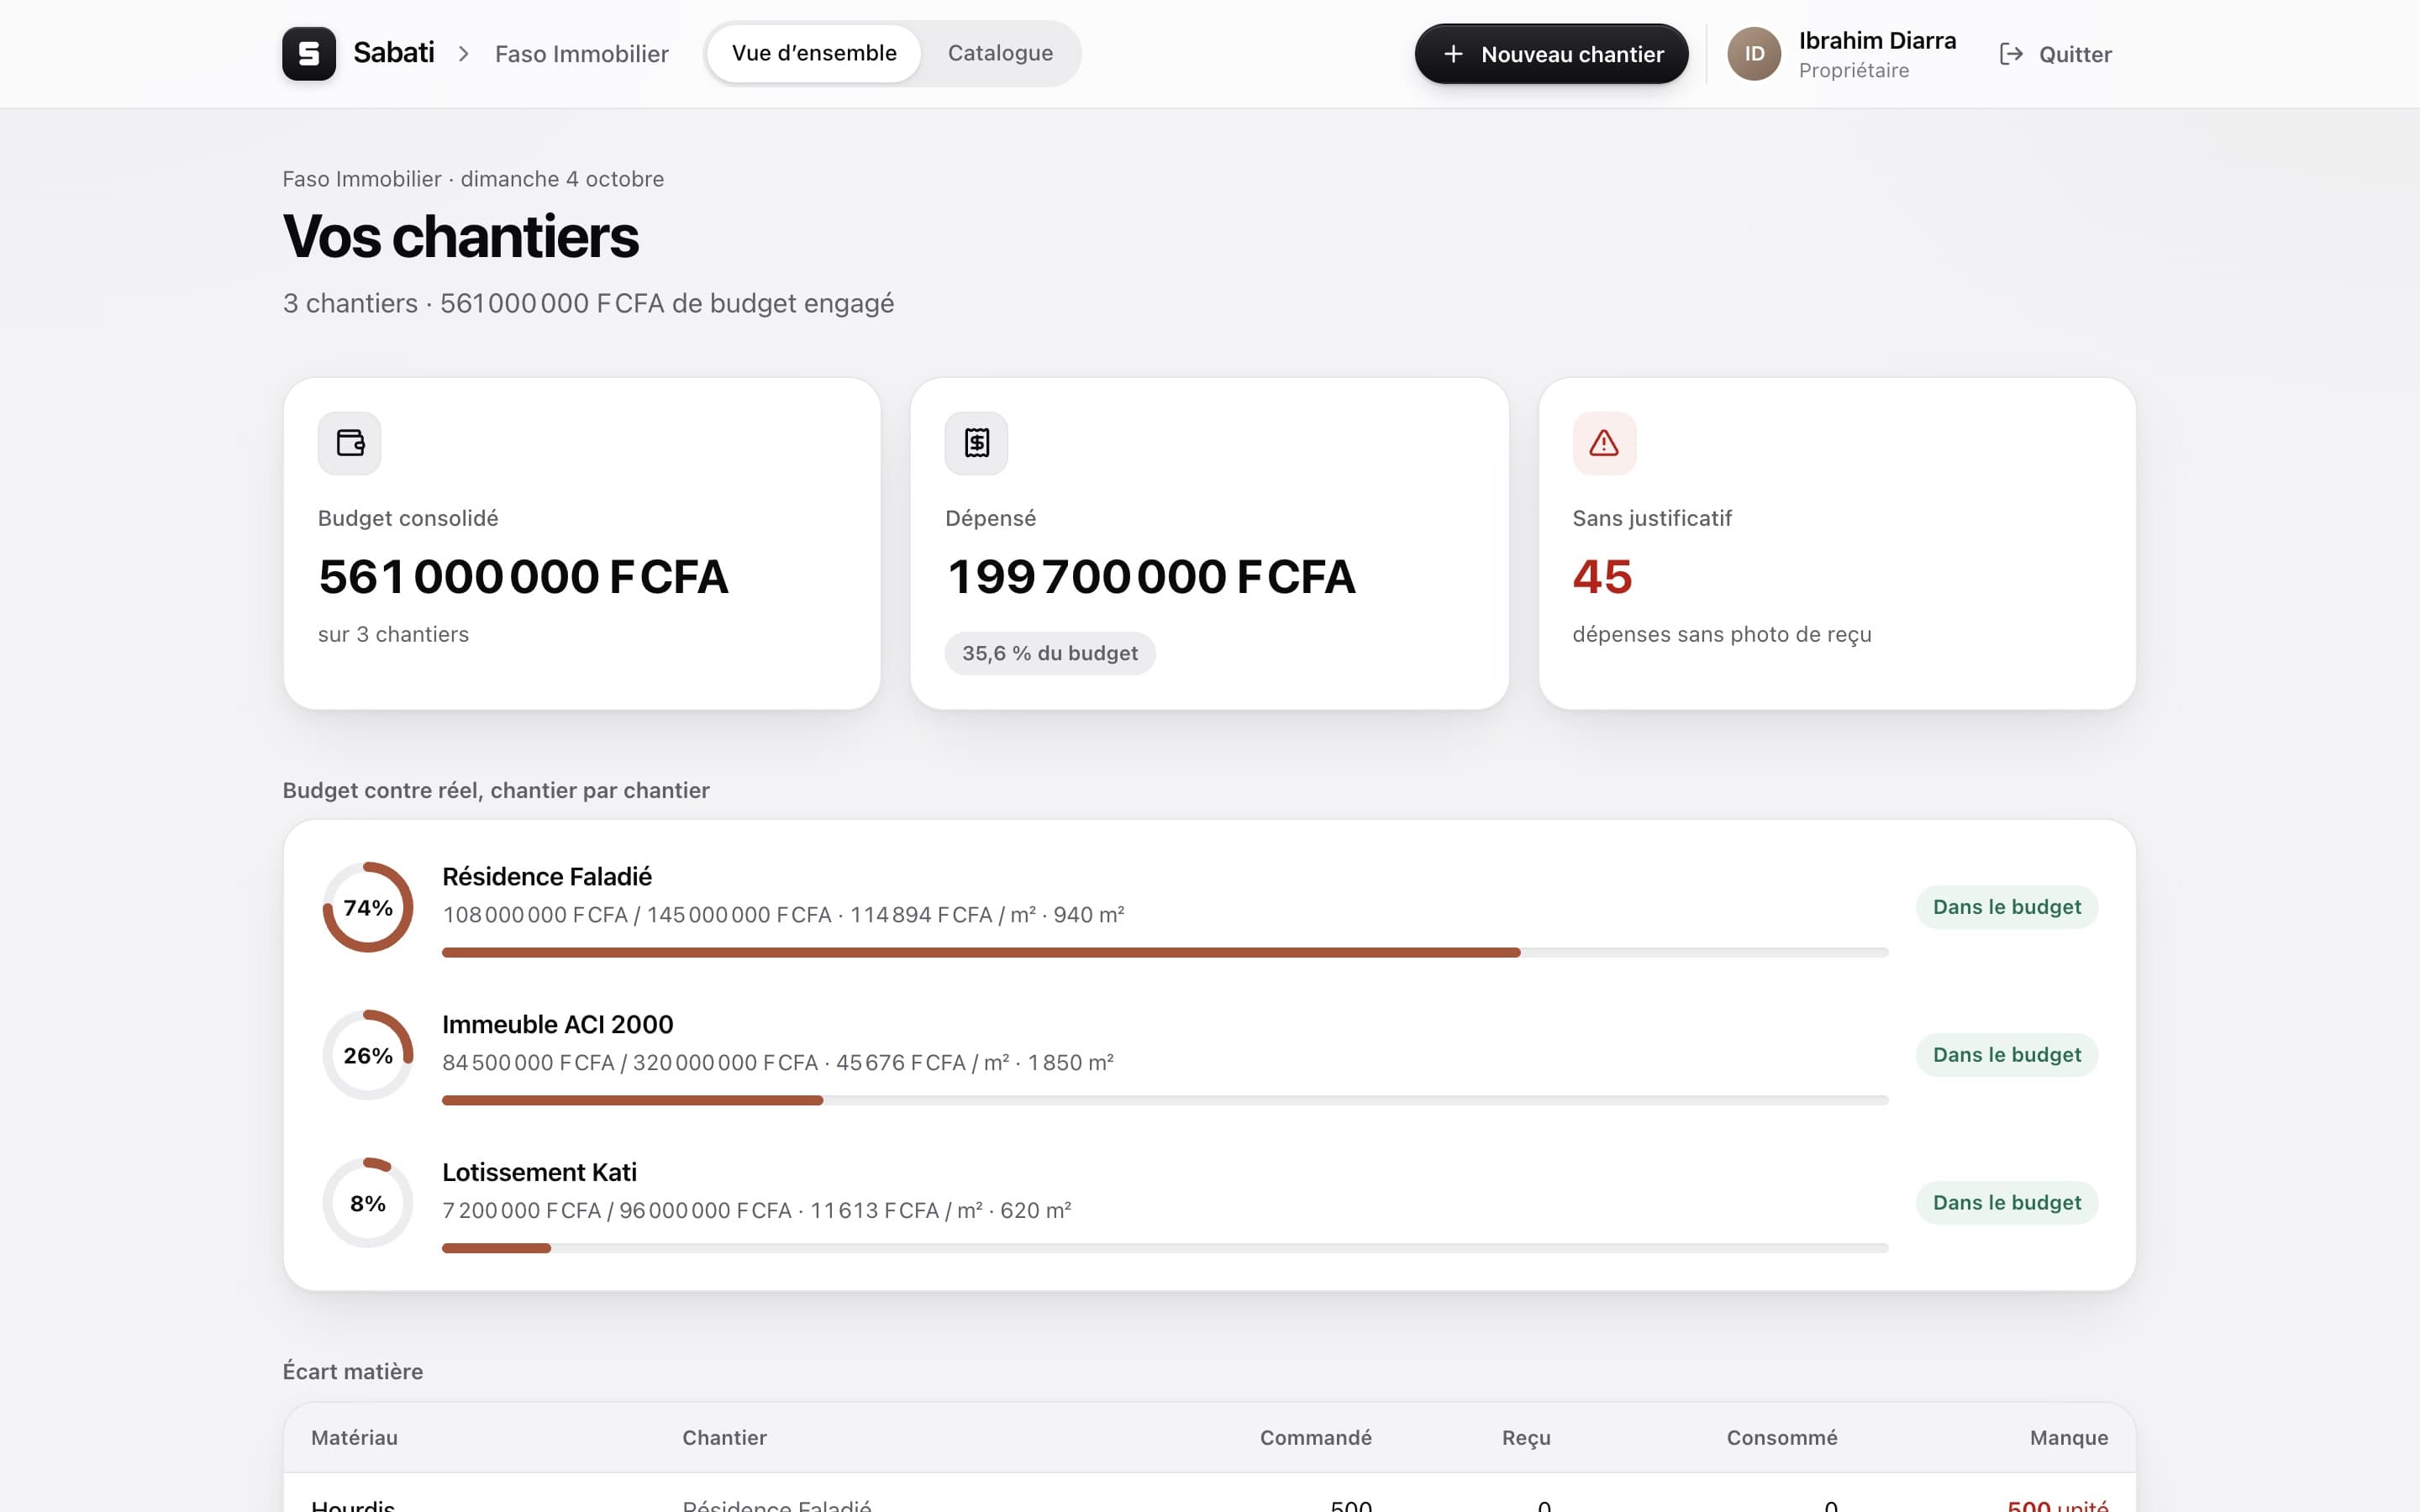Click the logout arrow icon
The width and height of the screenshot is (2420, 1512).
(2011, 54)
